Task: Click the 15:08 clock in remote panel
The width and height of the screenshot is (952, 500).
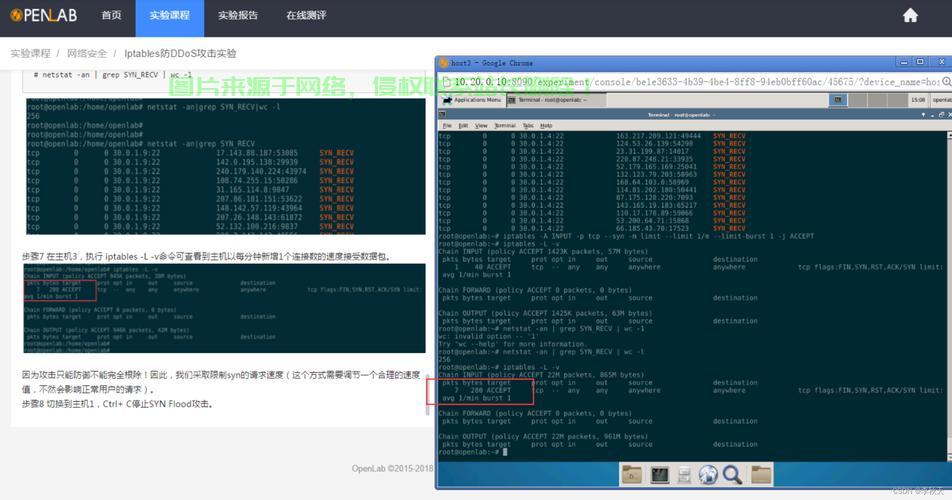Action: coord(918,100)
